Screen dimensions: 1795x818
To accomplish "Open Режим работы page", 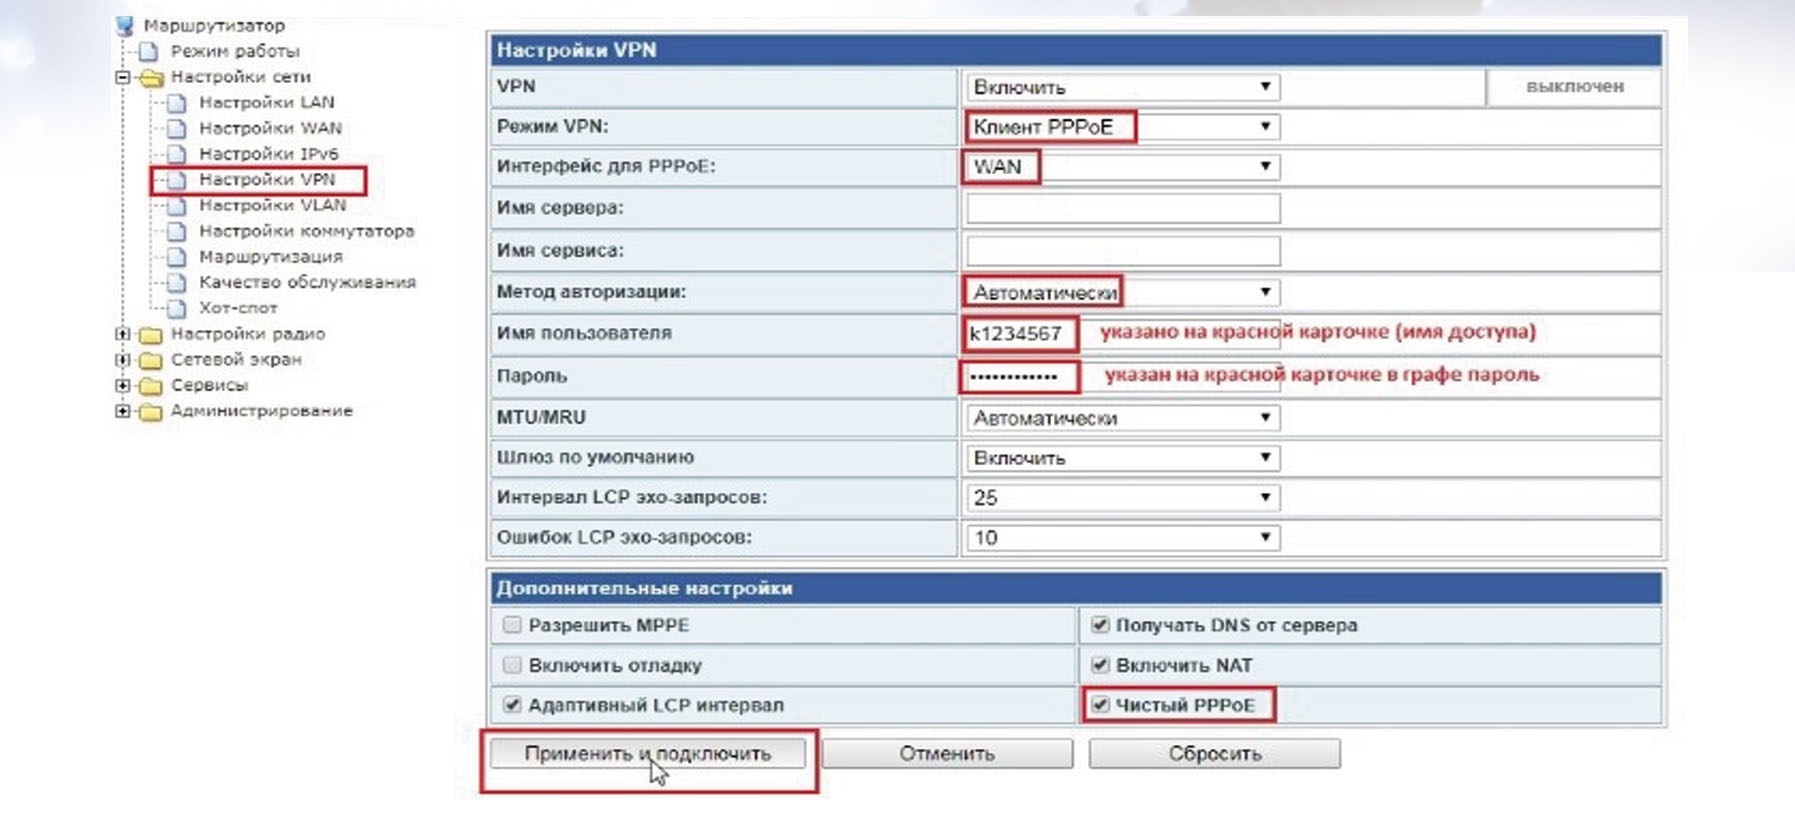I will [x=235, y=51].
